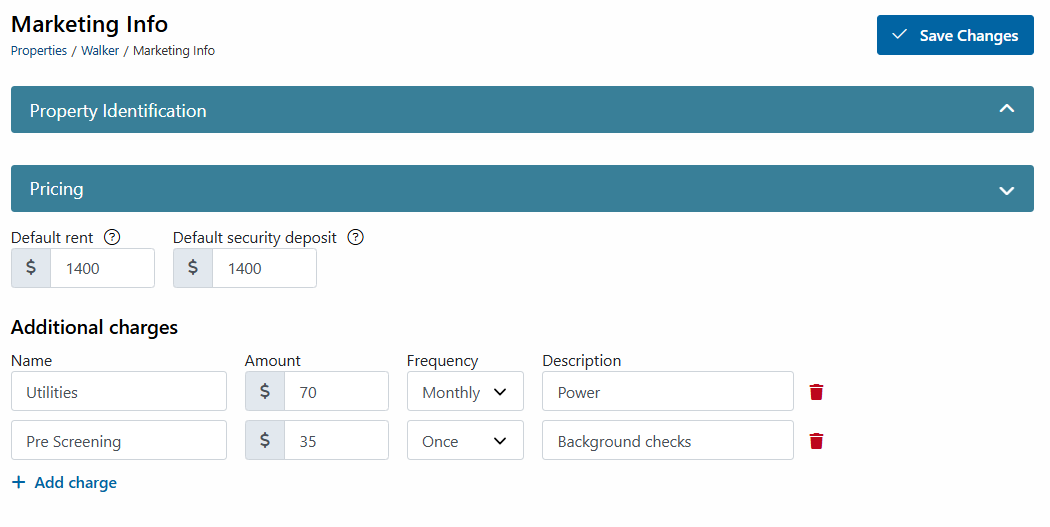This screenshot has width=1050, height=527.
Task: Open the Once frequency dropdown
Action: click(x=465, y=441)
